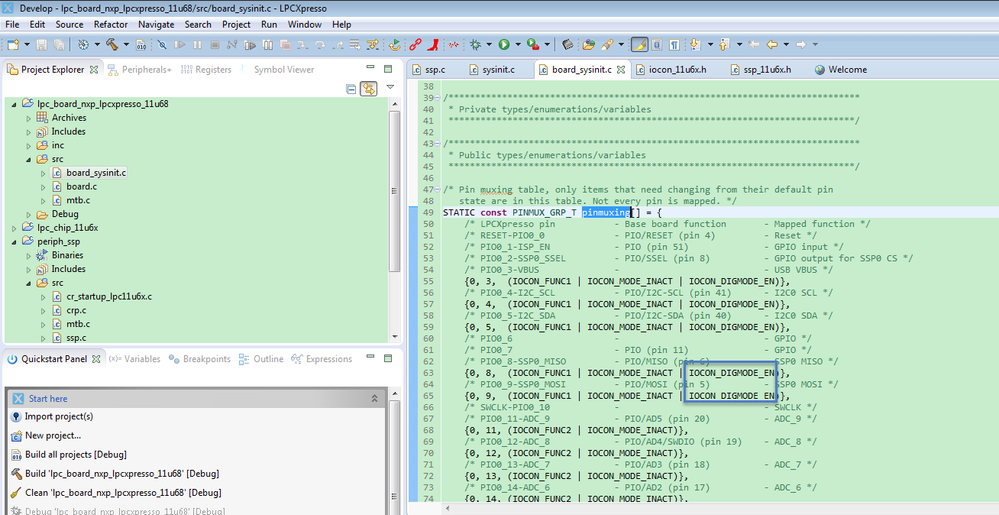Click the Restart green arrow toolbar icon

click(394, 45)
